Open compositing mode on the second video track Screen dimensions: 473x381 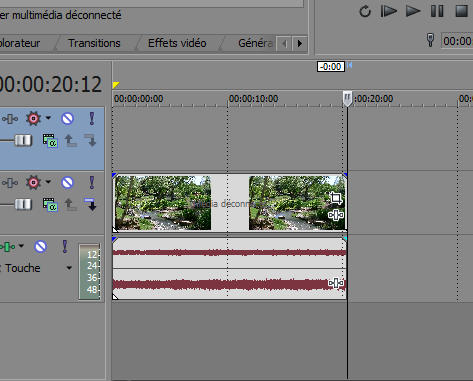tap(50, 205)
